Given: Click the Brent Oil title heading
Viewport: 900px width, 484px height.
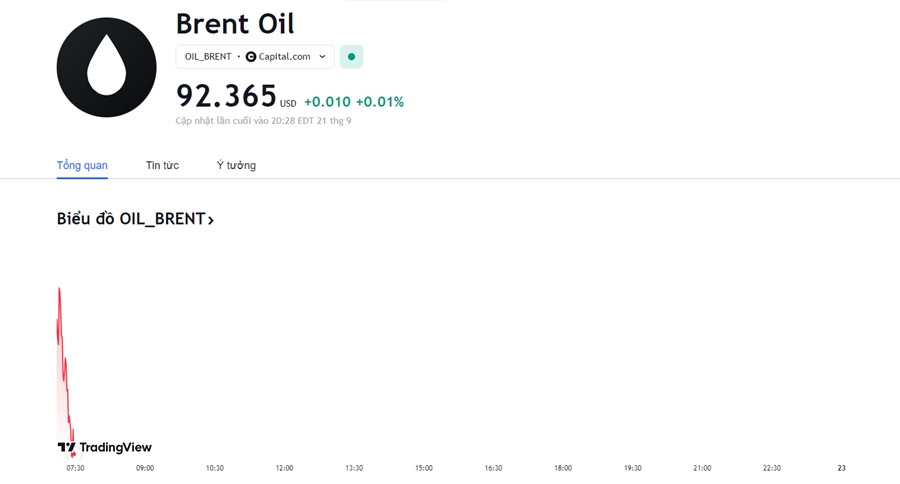Looking at the screenshot, I should coord(235,24).
